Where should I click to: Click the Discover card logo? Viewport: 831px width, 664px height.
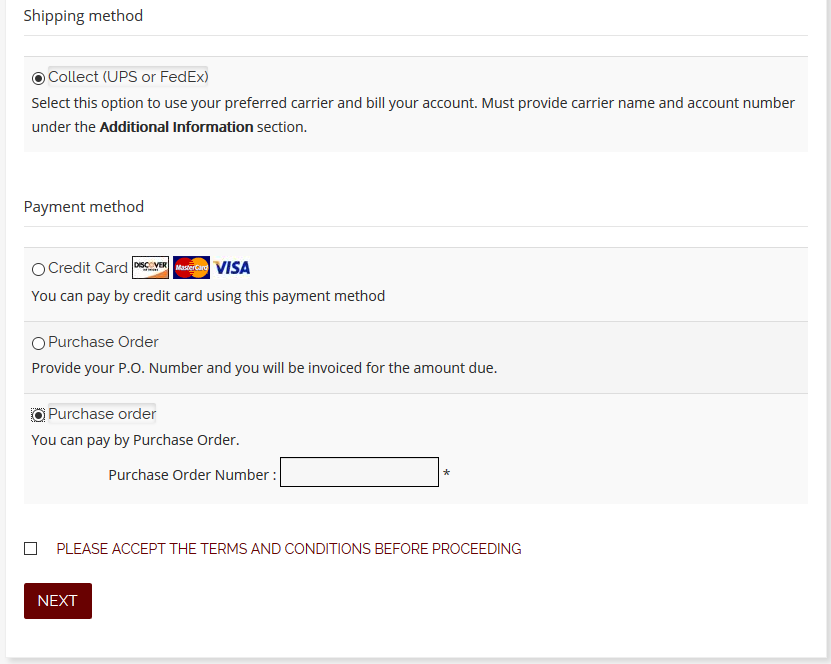tap(150, 268)
